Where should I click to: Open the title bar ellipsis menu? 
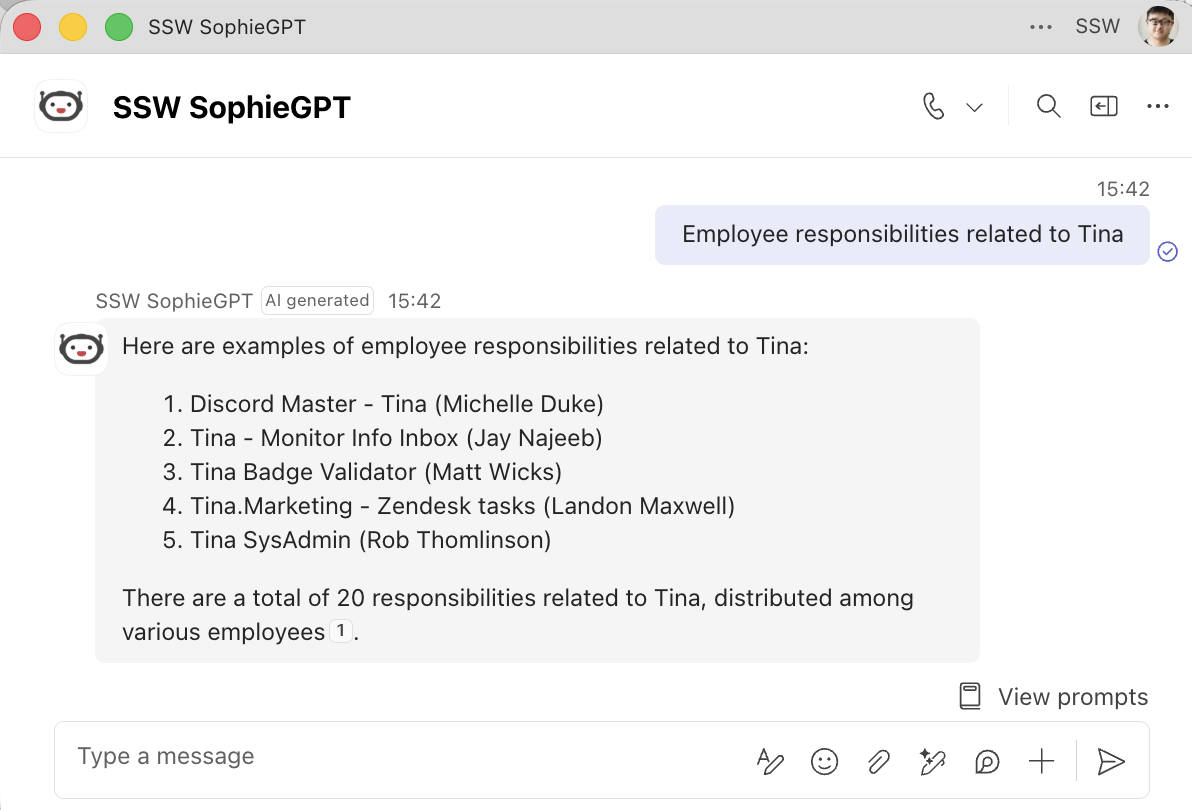tap(1041, 27)
